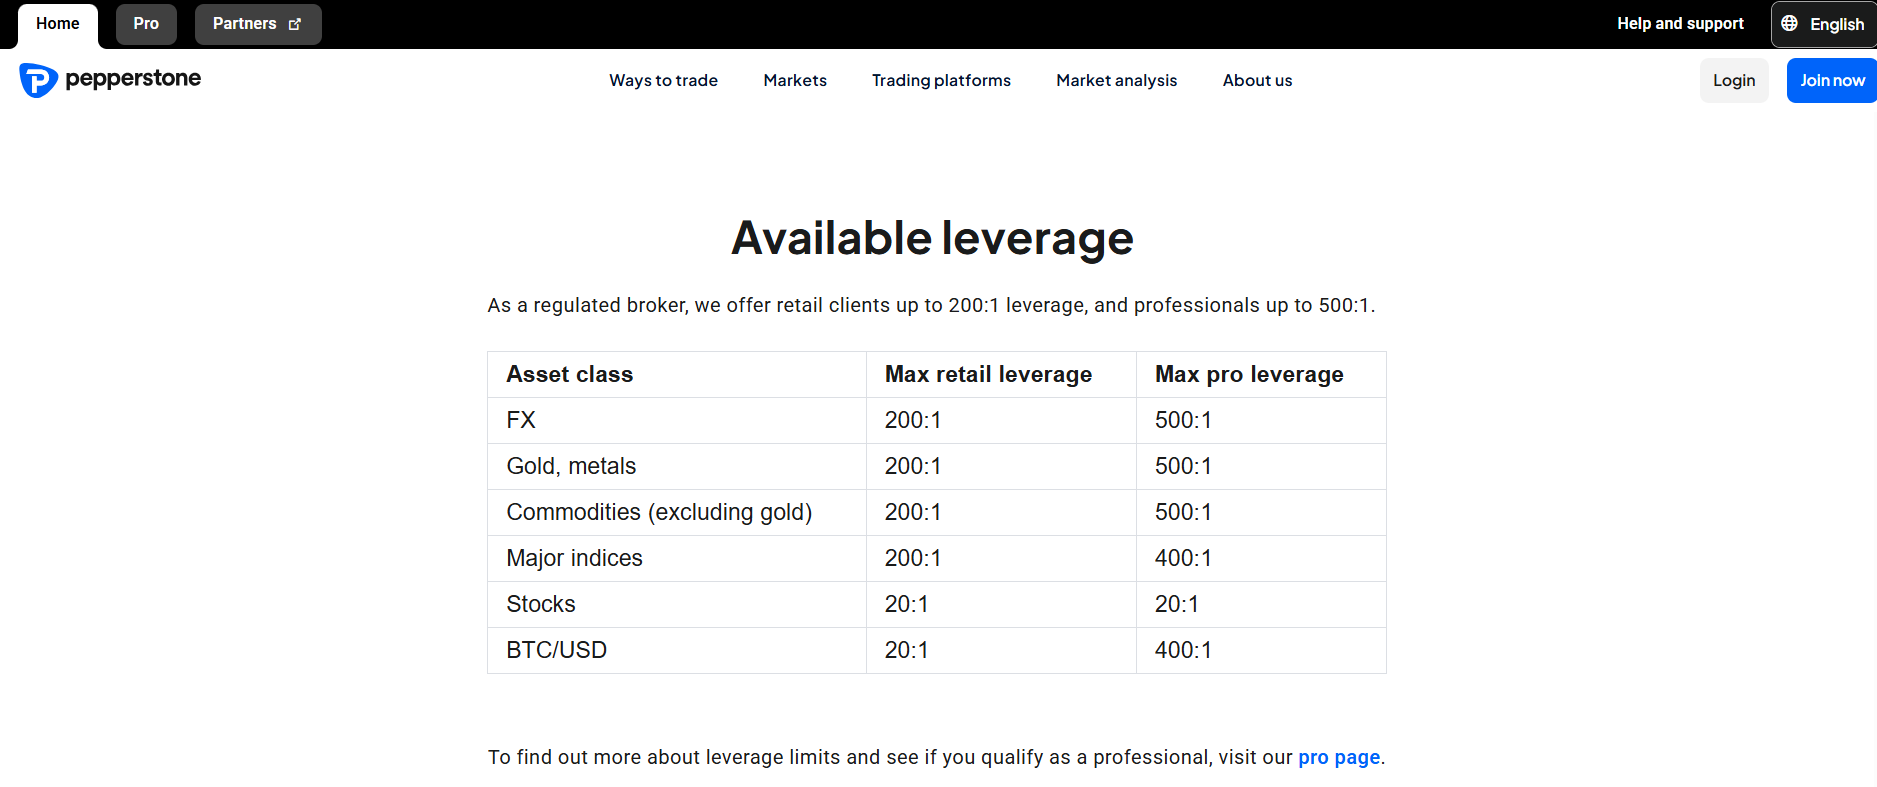The height and width of the screenshot is (787, 1877).
Task: Click the Max retail leverage header
Action: pos(988,375)
